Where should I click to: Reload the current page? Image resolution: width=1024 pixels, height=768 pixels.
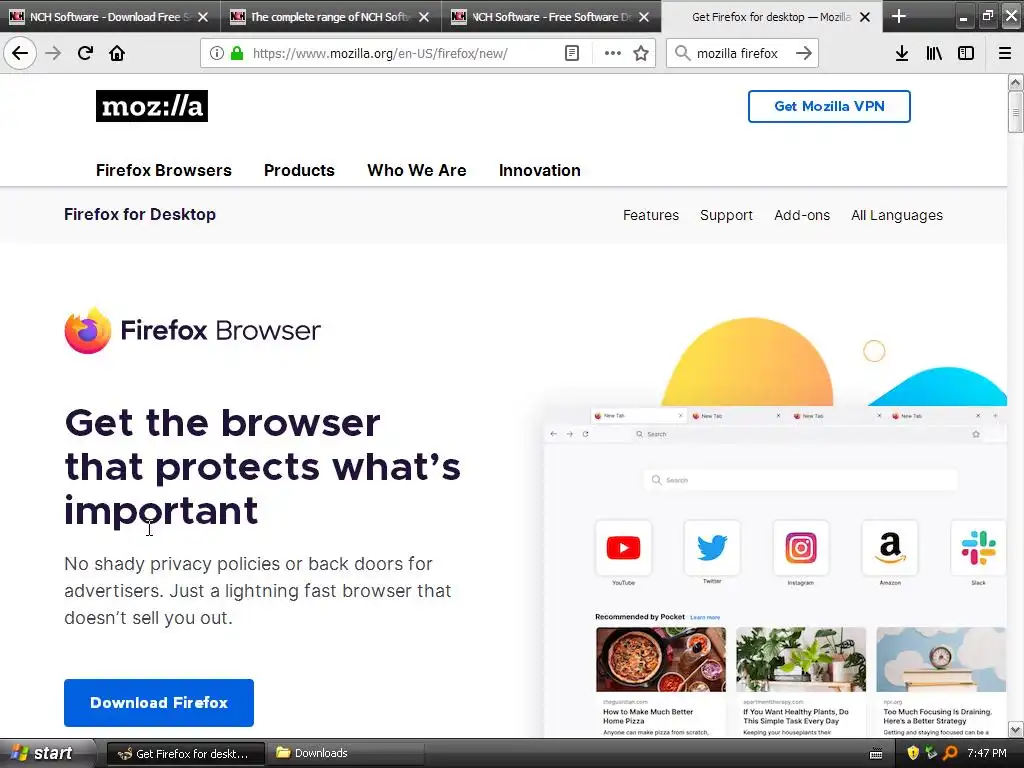click(85, 53)
